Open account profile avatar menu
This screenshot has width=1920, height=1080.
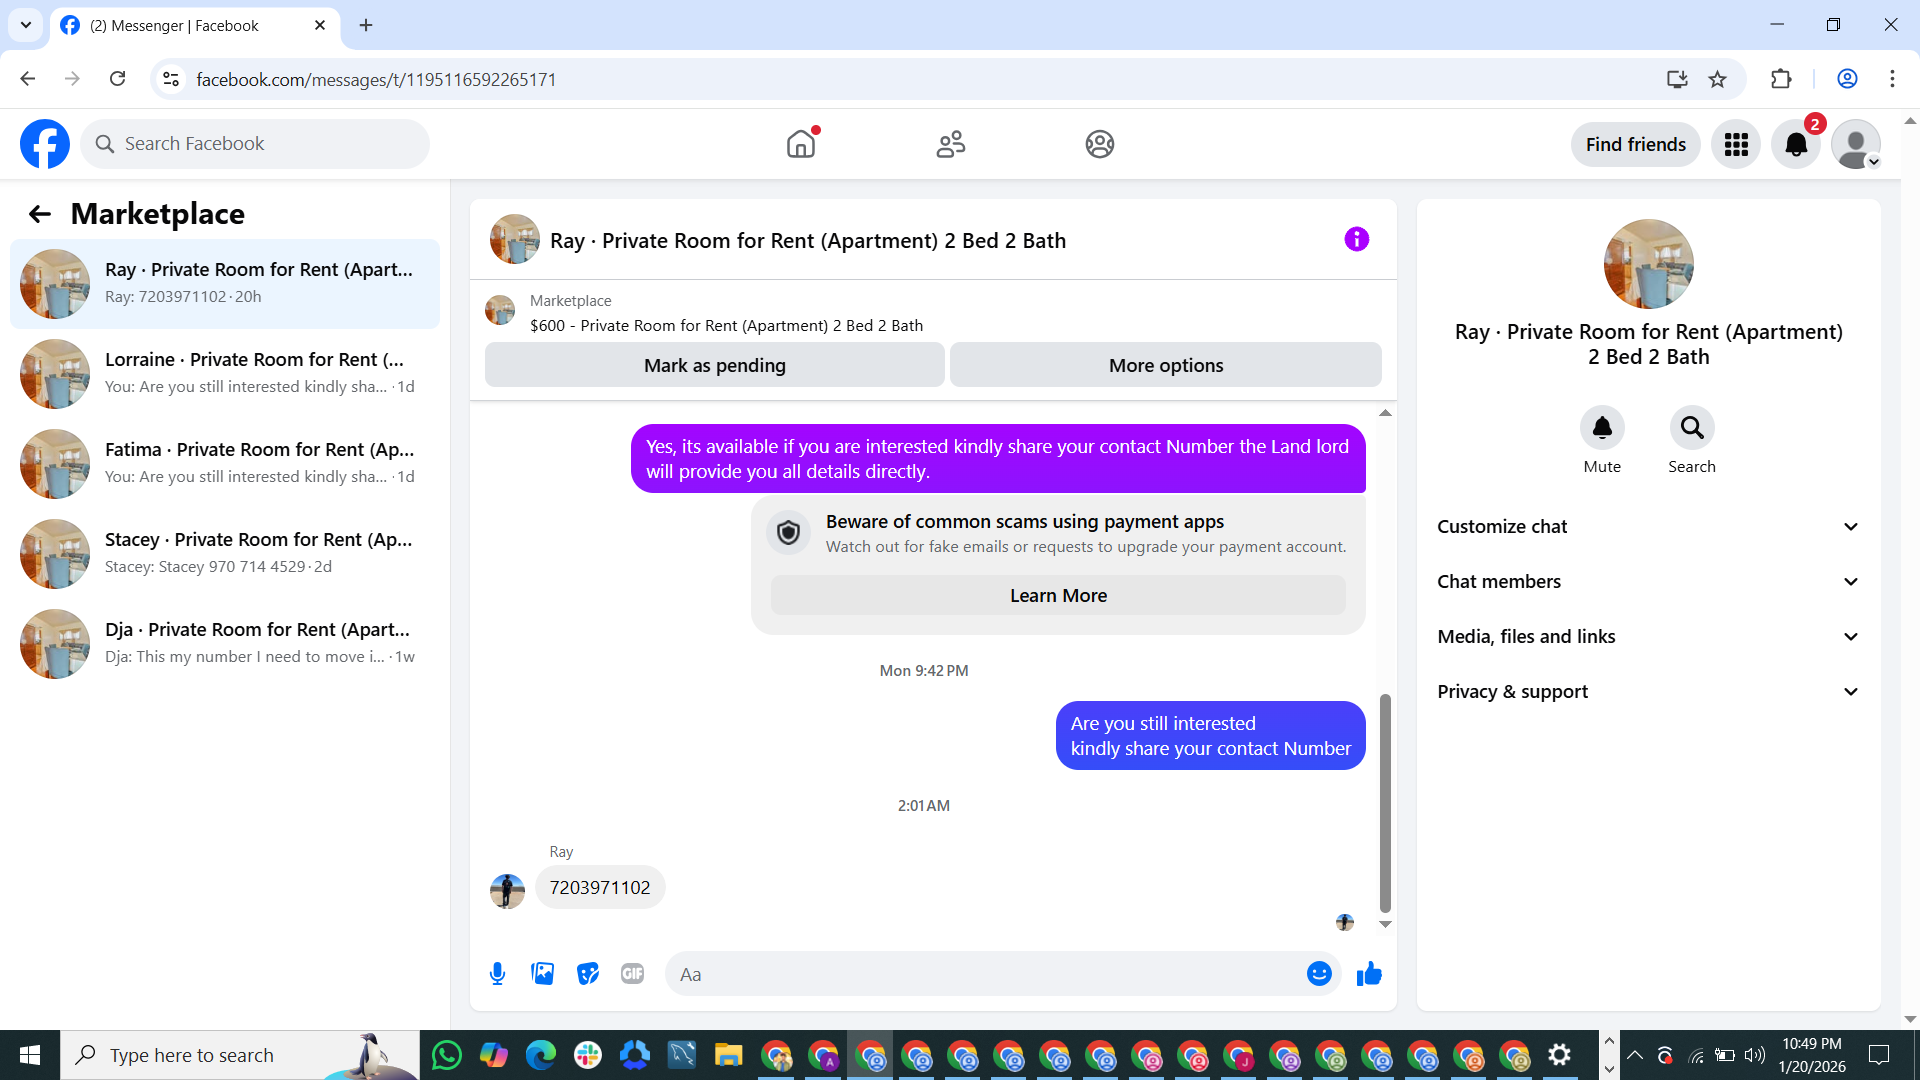(x=1856, y=145)
